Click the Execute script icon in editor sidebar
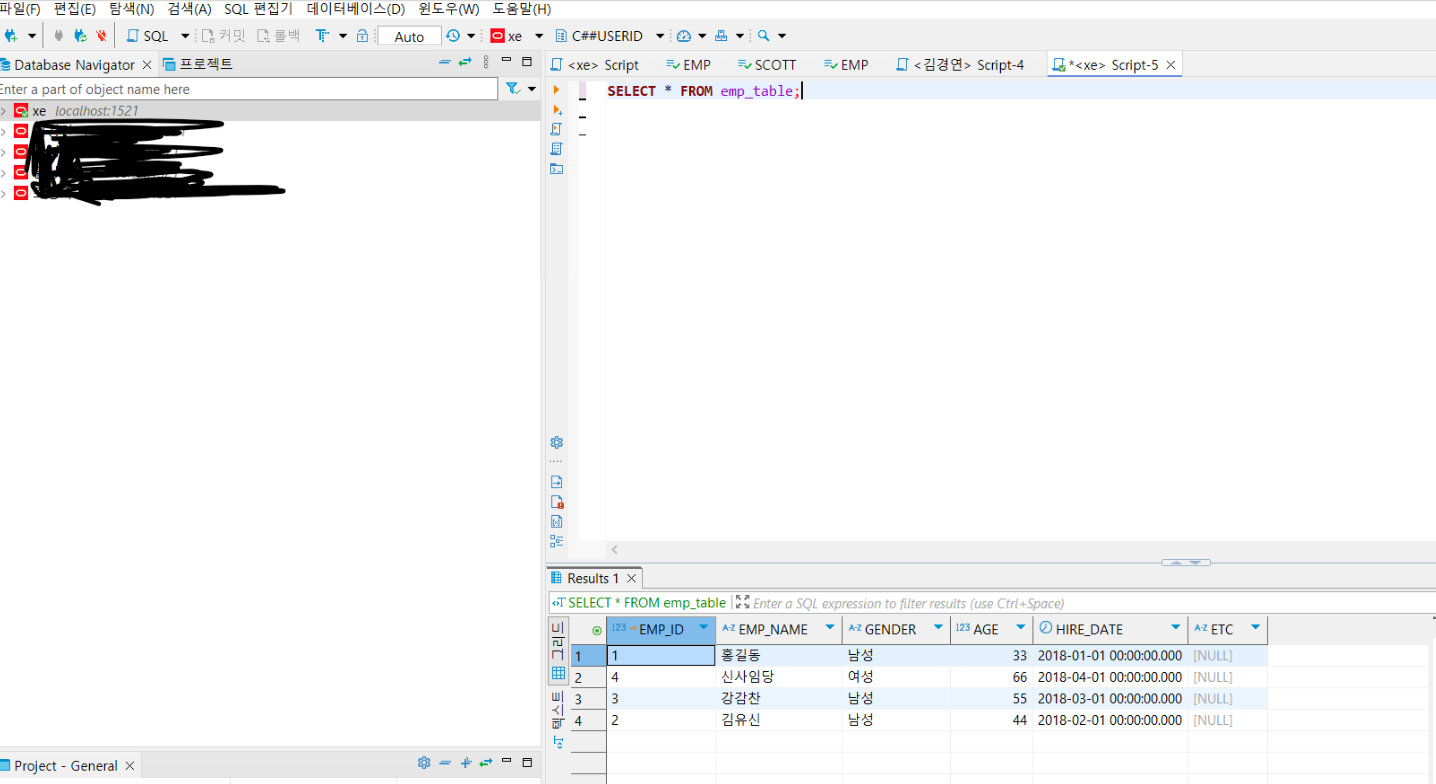Viewport: 1436px width, 784px height. [557, 129]
